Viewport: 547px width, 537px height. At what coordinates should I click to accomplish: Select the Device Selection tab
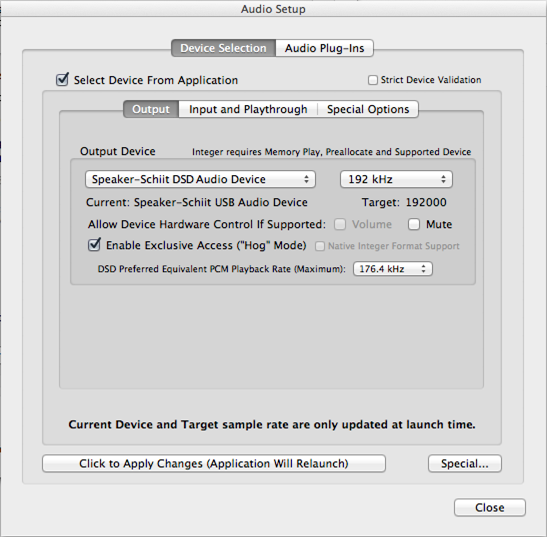coord(223,48)
